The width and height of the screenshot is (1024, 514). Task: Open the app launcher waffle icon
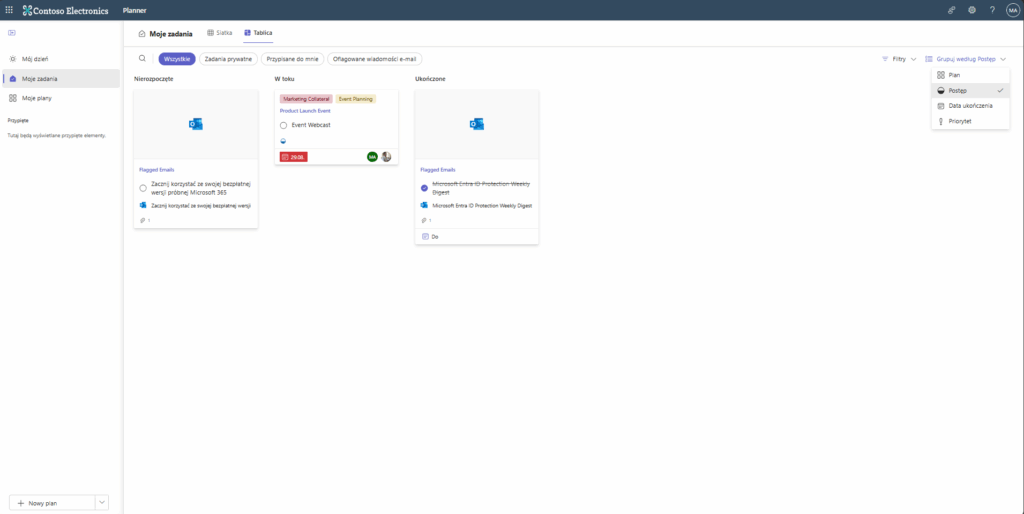(9, 10)
